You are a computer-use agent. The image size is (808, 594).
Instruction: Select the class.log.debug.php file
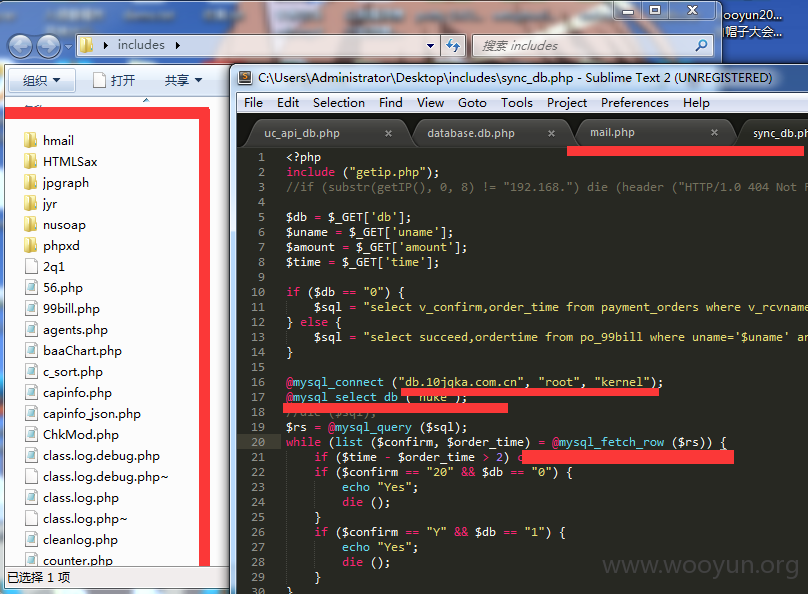tap(92, 456)
